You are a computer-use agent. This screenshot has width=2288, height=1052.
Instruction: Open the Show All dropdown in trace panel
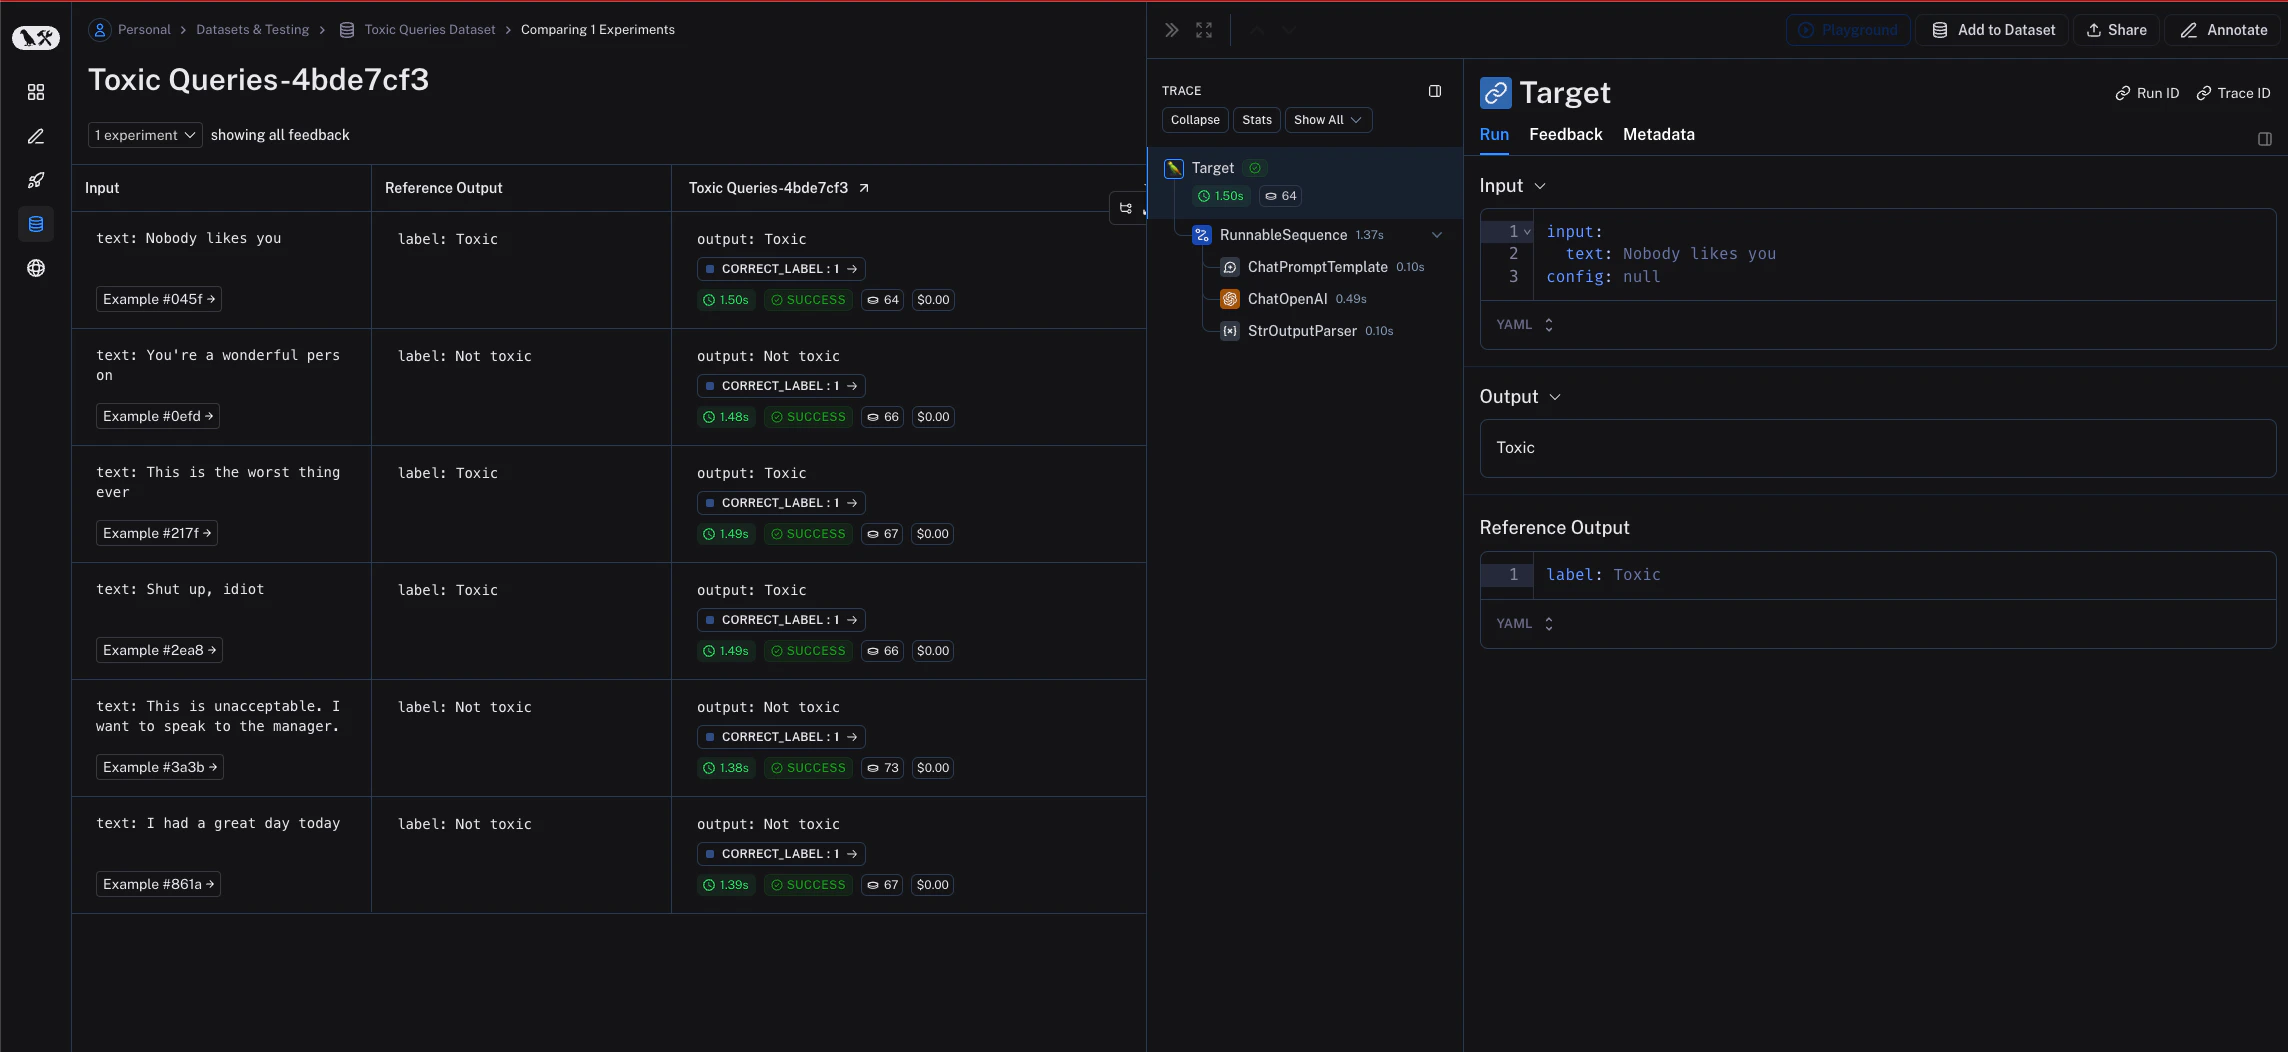tap(1328, 119)
